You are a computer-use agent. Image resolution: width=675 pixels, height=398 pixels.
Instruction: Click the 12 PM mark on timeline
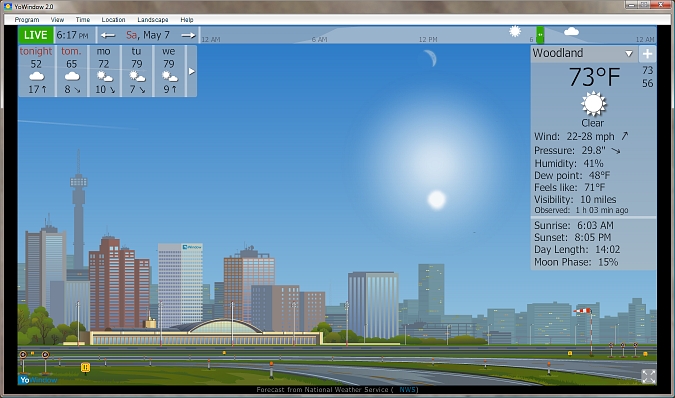pyautogui.click(x=428, y=39)
